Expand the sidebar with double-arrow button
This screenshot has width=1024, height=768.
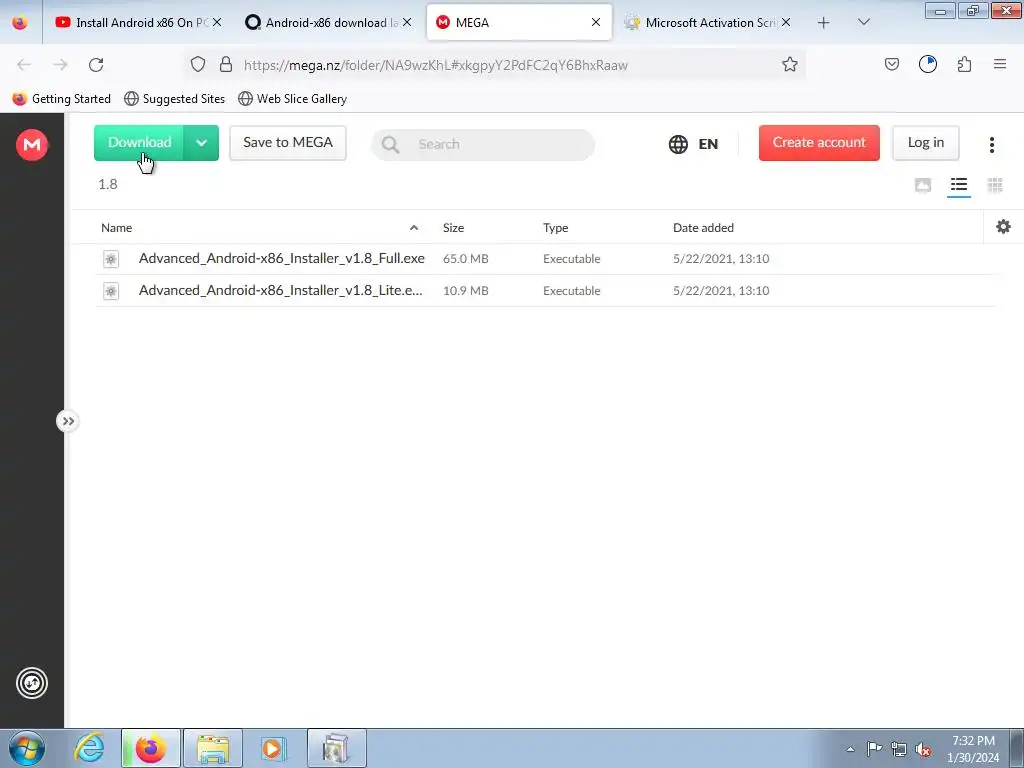click(x=68, y=421)
